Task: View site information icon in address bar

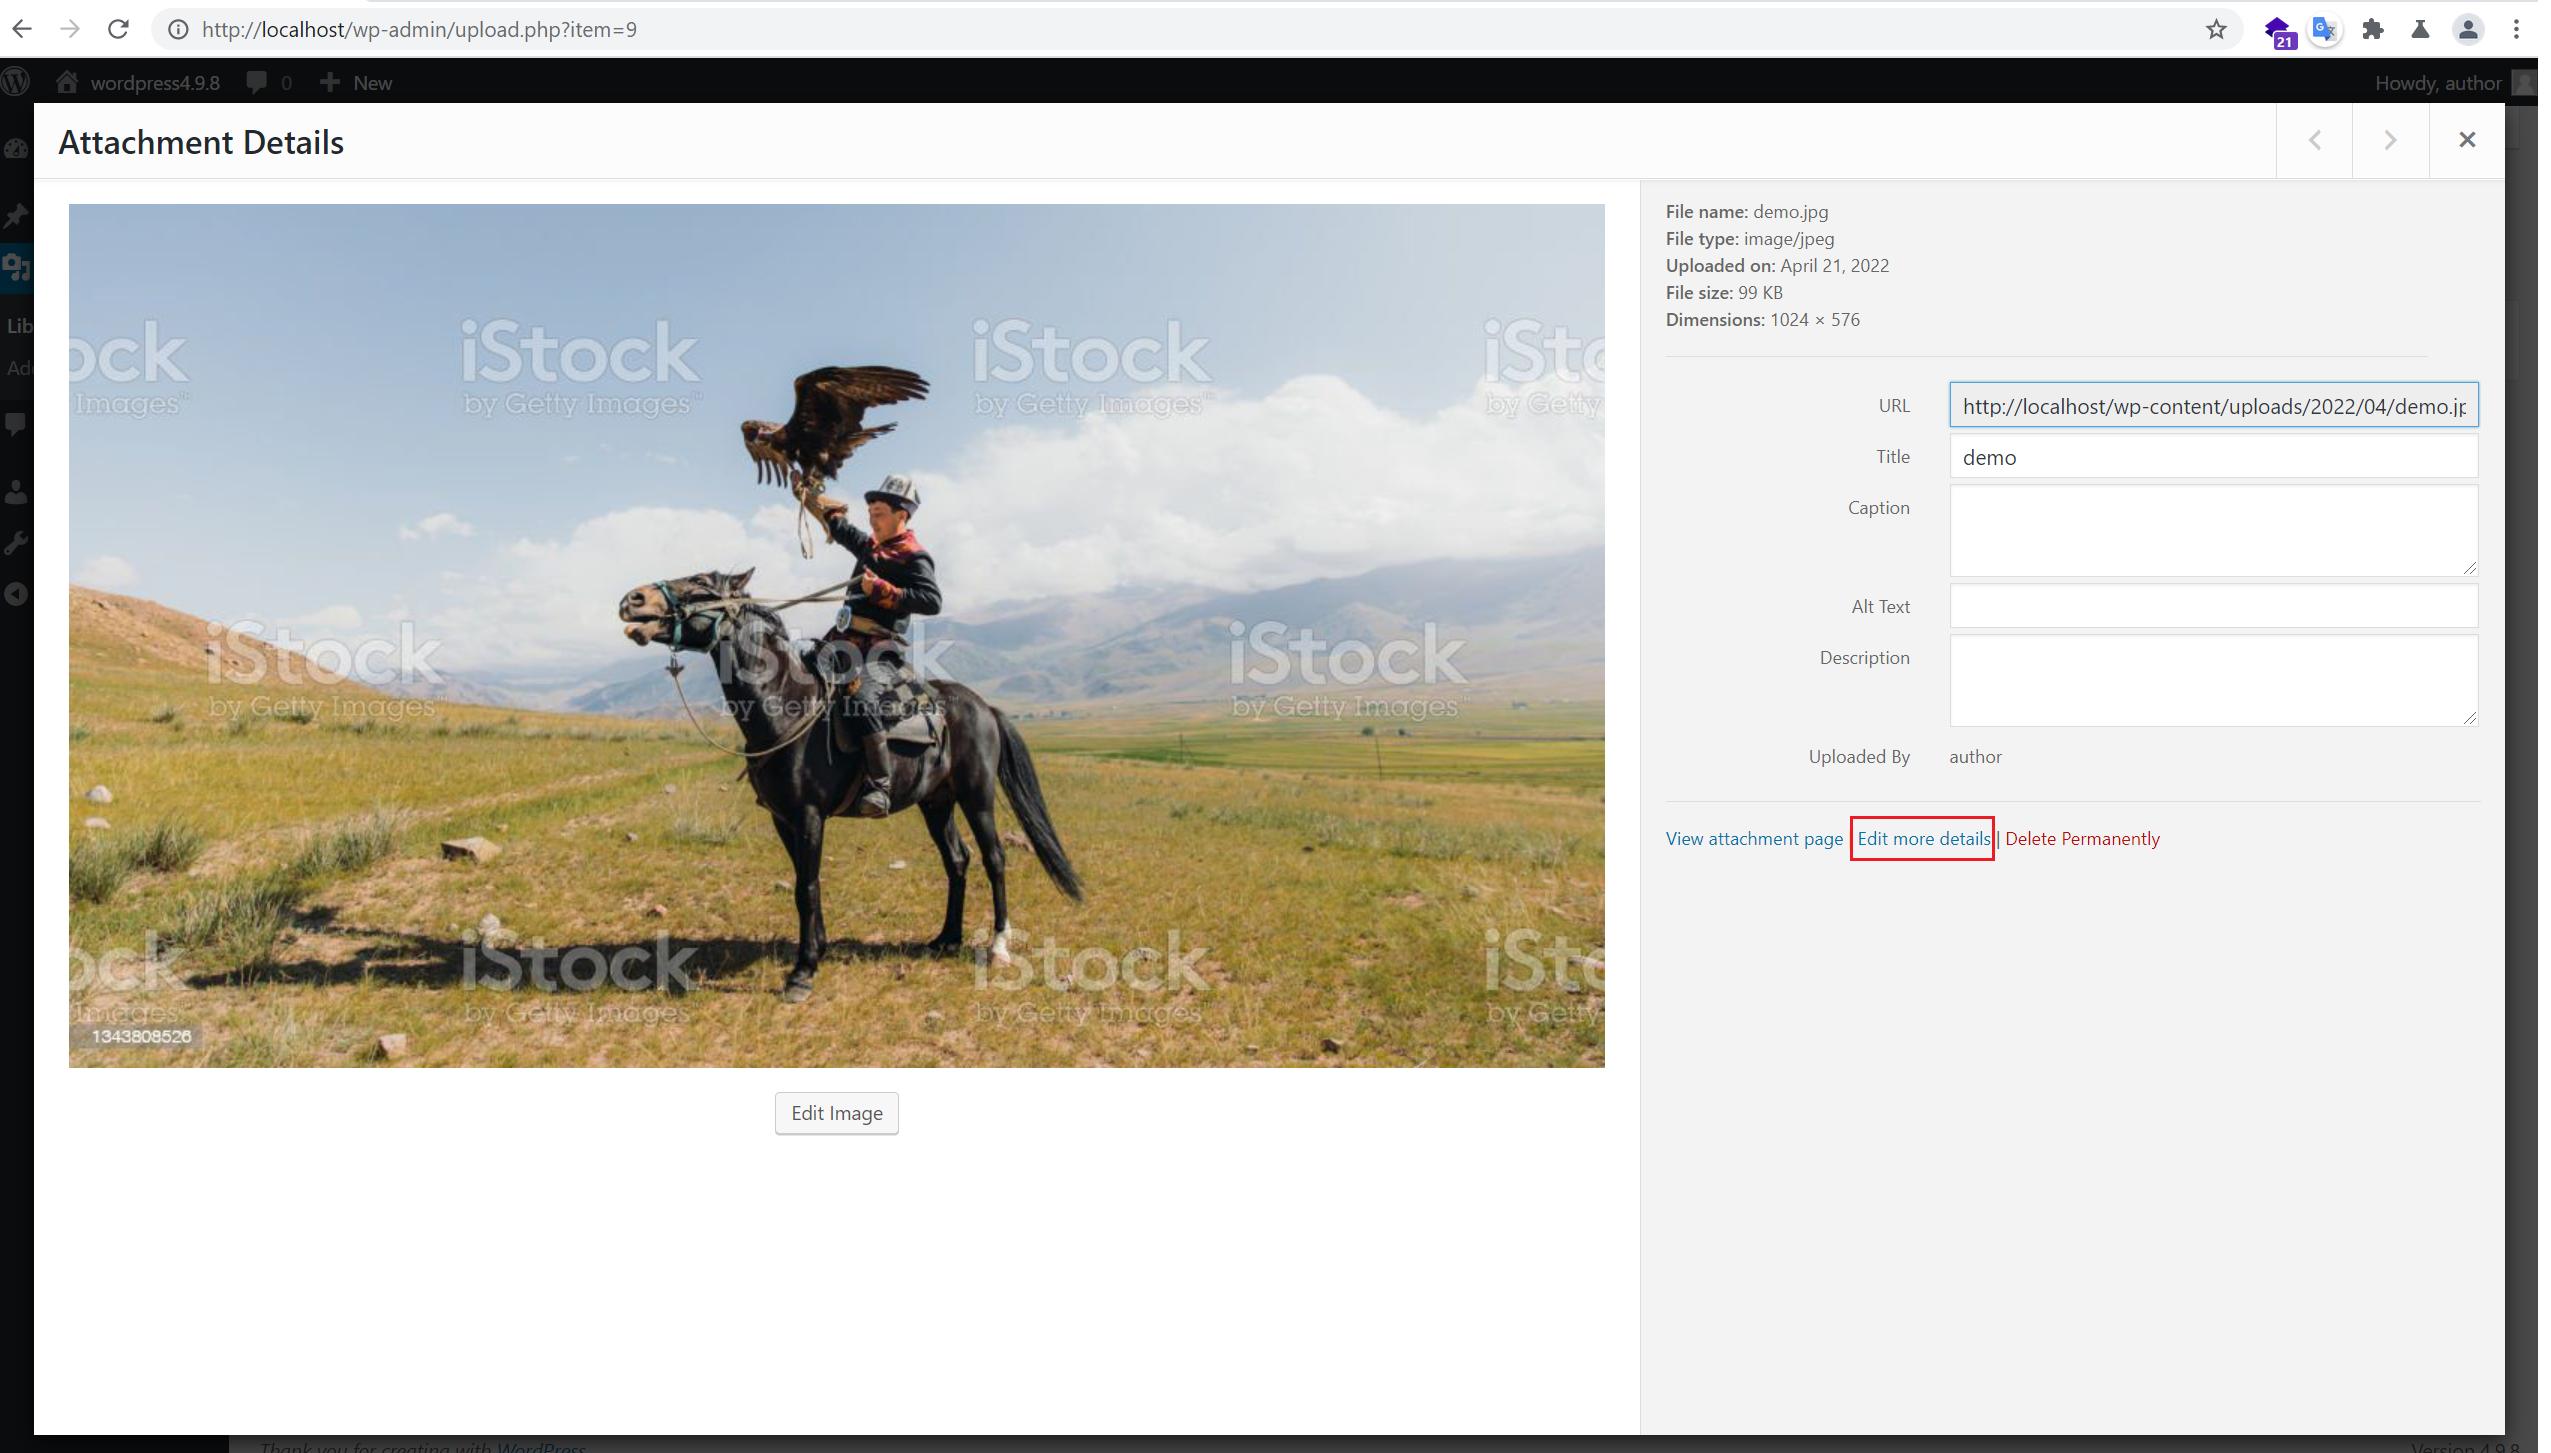Action: (178, 30)
